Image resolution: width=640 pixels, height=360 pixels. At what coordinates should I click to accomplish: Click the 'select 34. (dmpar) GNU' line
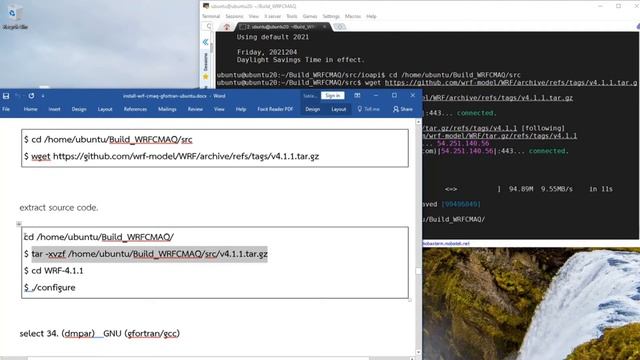click(x=100, y=333)
